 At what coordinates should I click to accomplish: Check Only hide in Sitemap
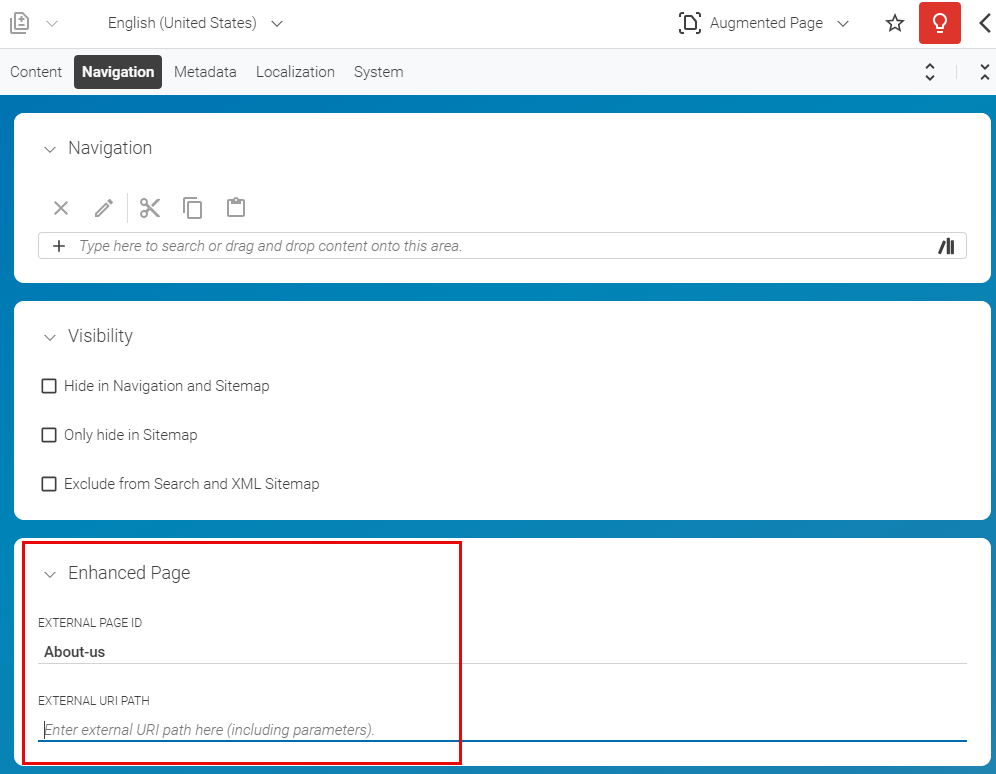click(49, 434)
